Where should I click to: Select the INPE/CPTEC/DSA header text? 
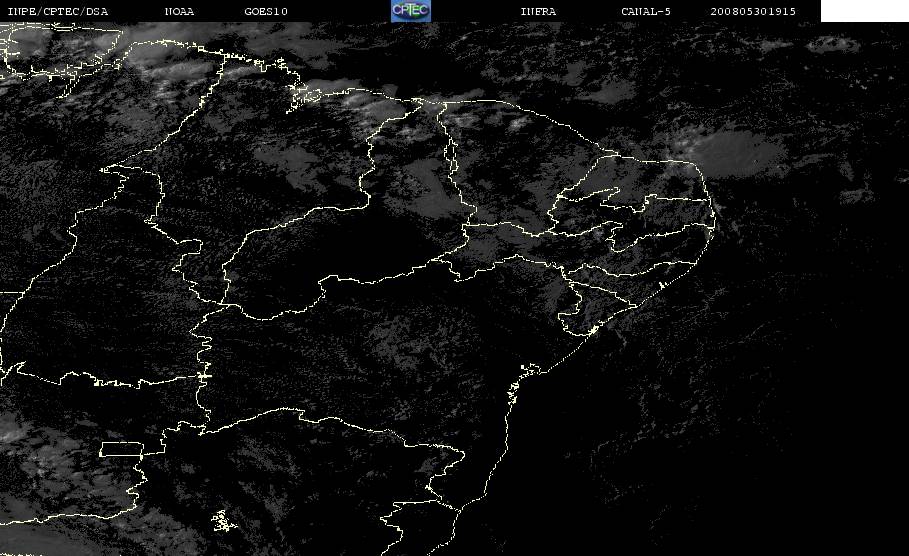[x=57, y=11]
